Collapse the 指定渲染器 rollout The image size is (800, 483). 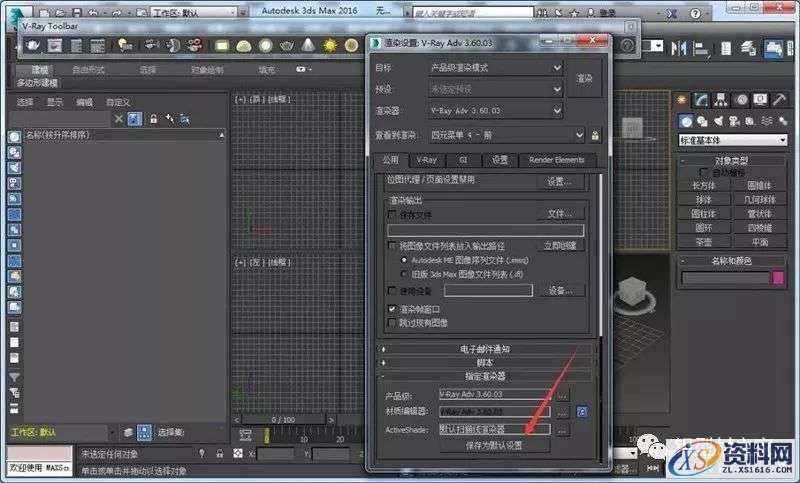486,376
